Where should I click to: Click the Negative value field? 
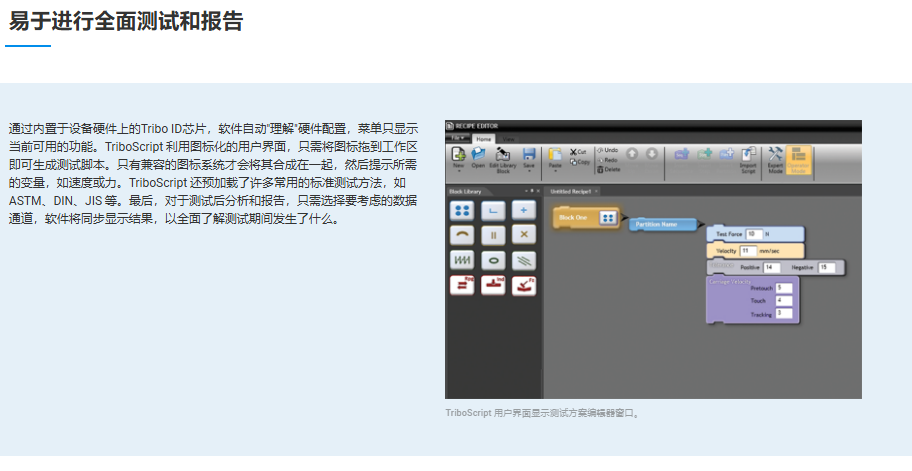[826, 267]
